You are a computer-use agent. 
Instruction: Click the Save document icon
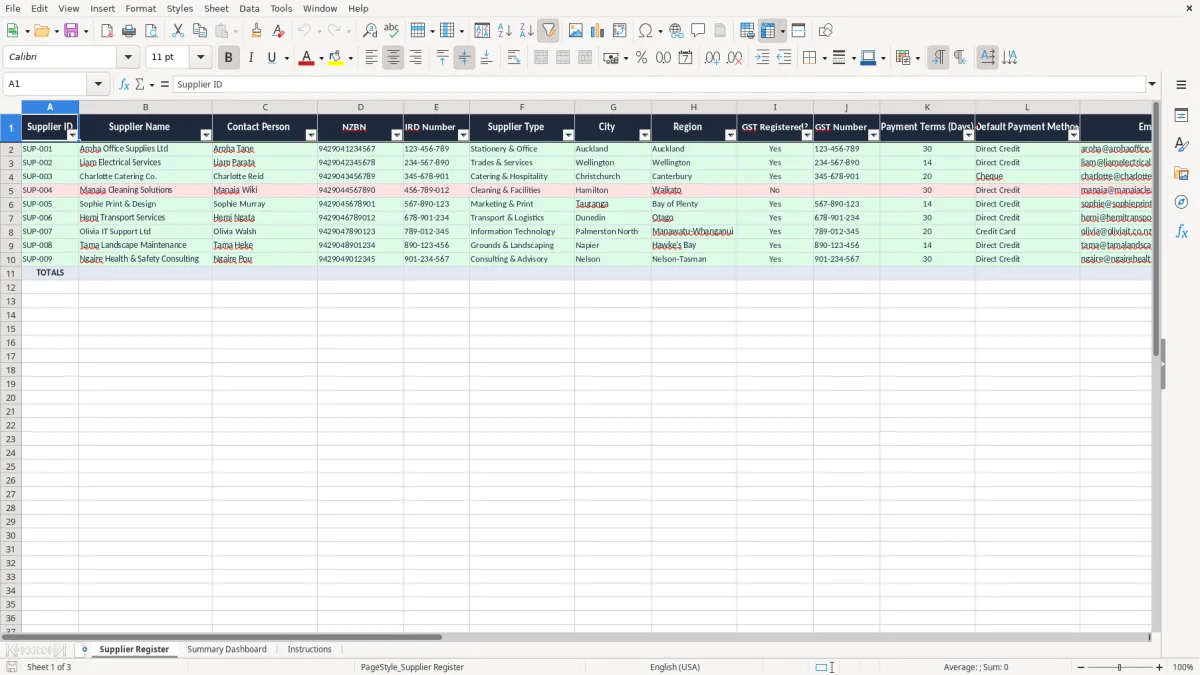click(71, 31)
